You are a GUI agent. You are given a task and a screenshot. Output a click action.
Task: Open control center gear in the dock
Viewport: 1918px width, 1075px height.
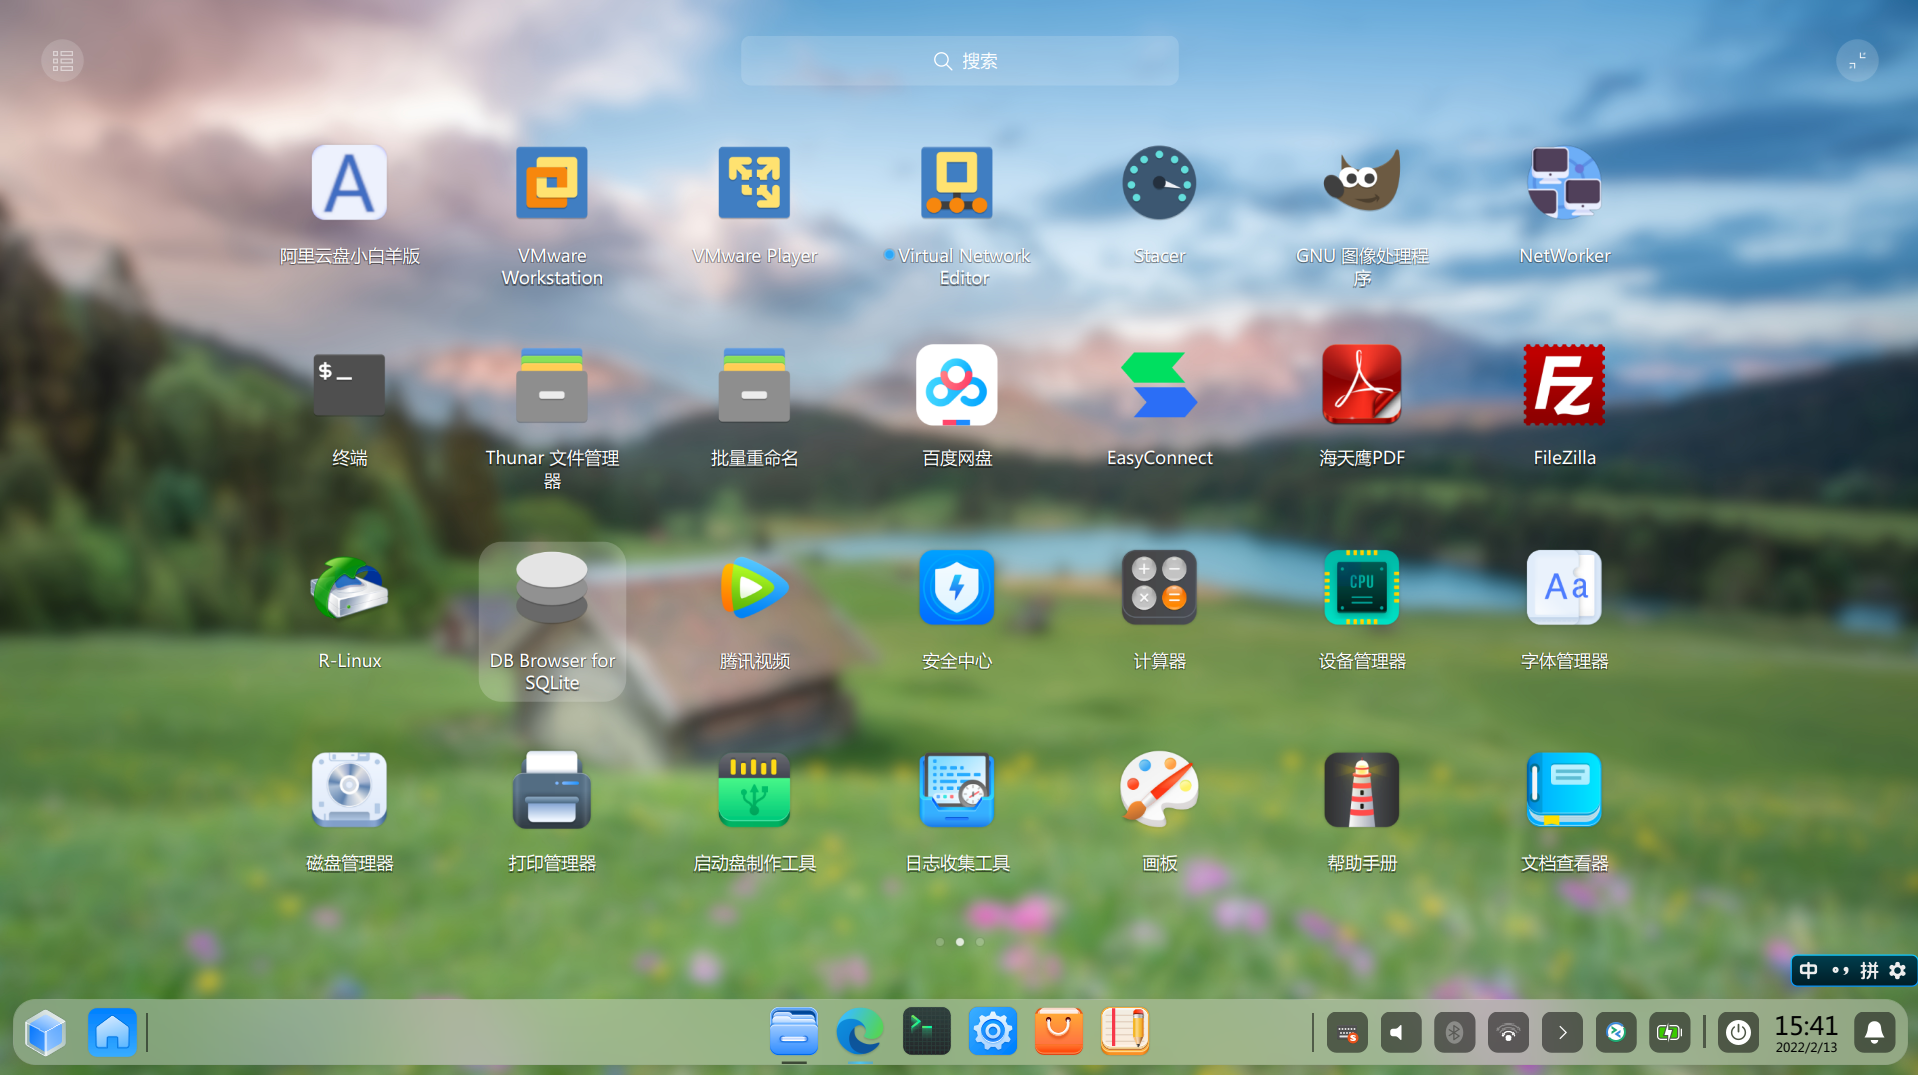pos(993,1032)
